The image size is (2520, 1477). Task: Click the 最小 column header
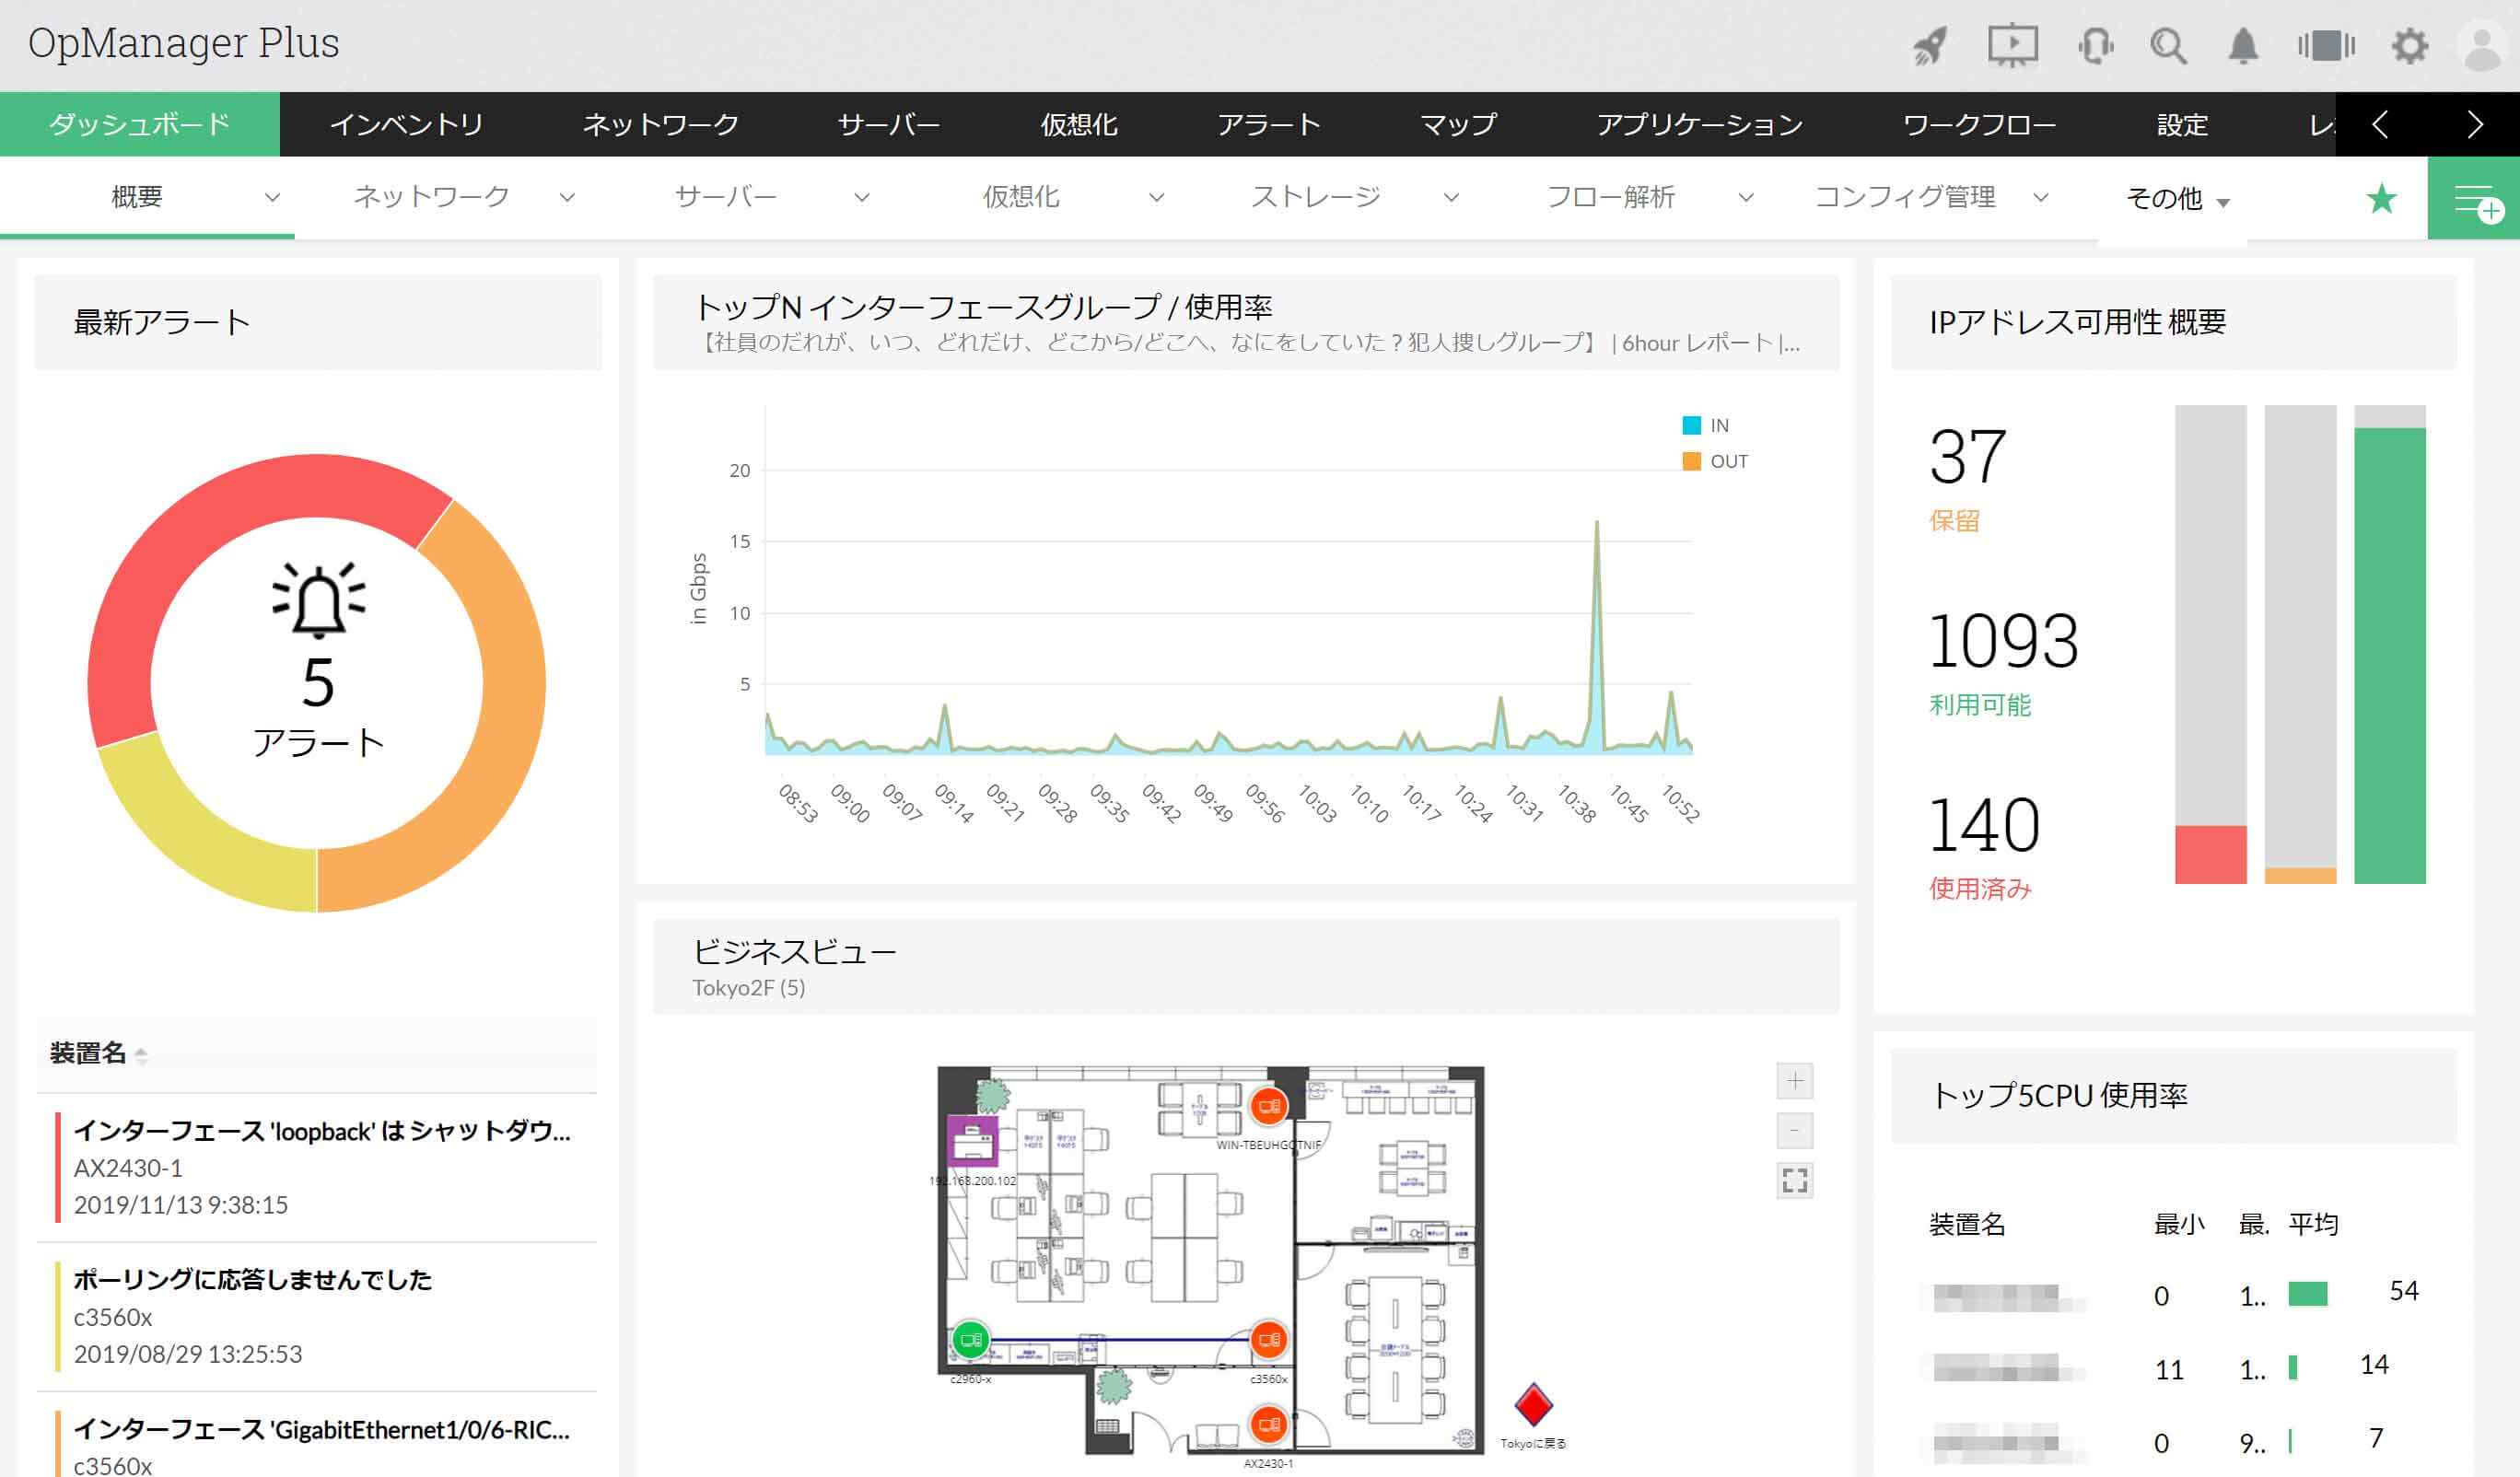(x=2179, y=1225)
